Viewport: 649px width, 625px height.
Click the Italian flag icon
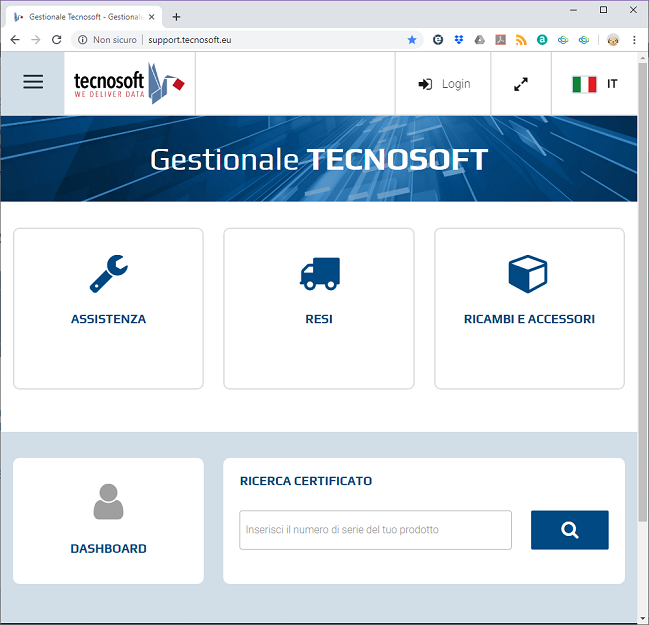pos(584,84)
